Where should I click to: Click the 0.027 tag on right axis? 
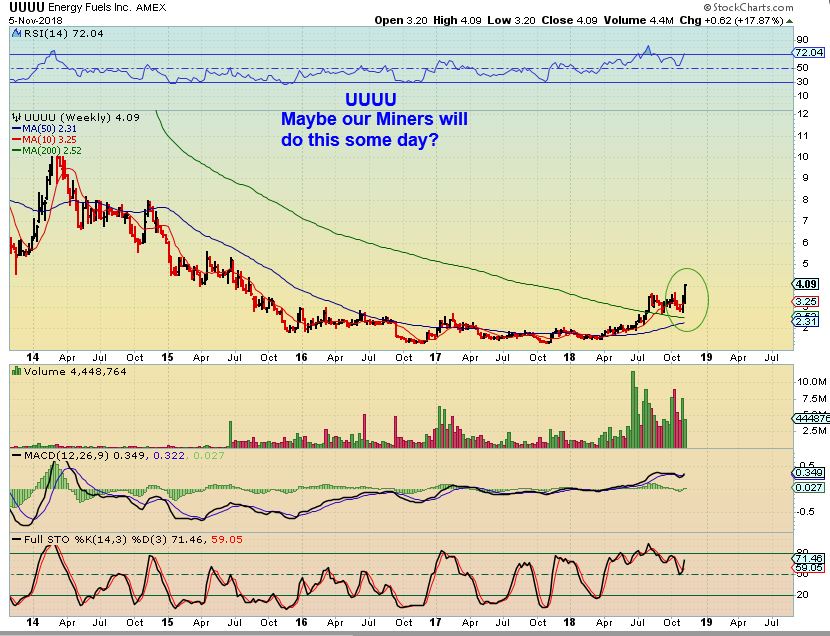pyautogui.click(x=808, y=487)
